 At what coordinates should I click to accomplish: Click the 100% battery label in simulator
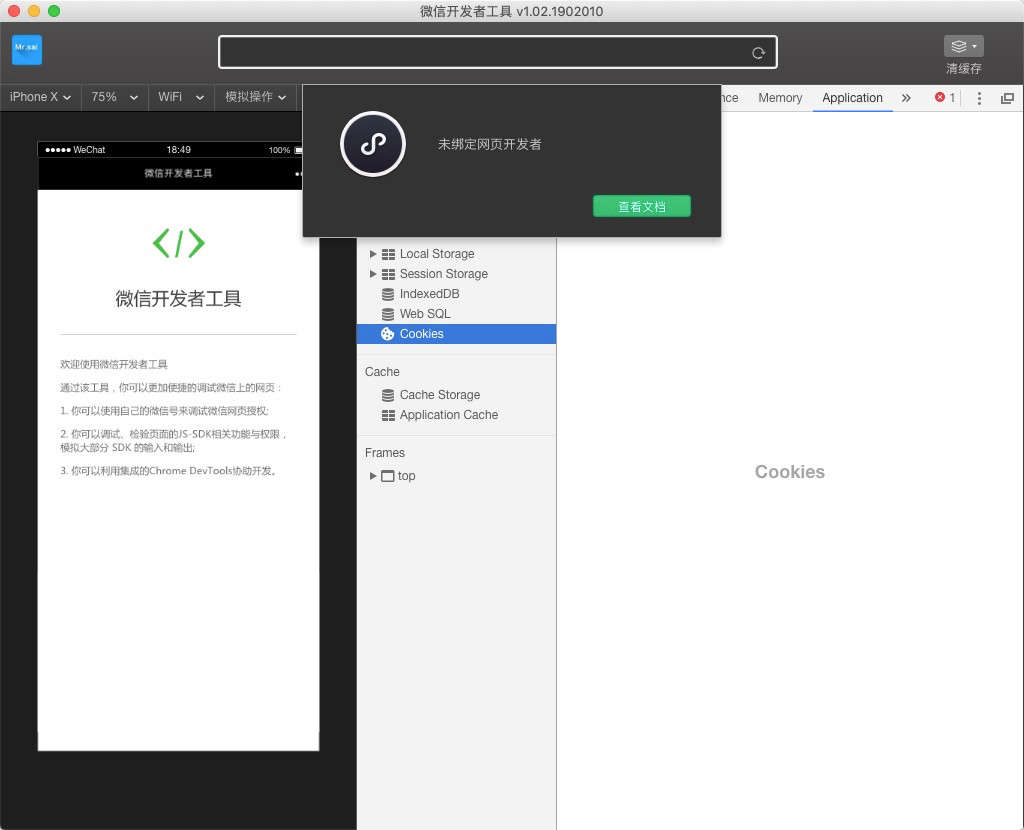279,150
